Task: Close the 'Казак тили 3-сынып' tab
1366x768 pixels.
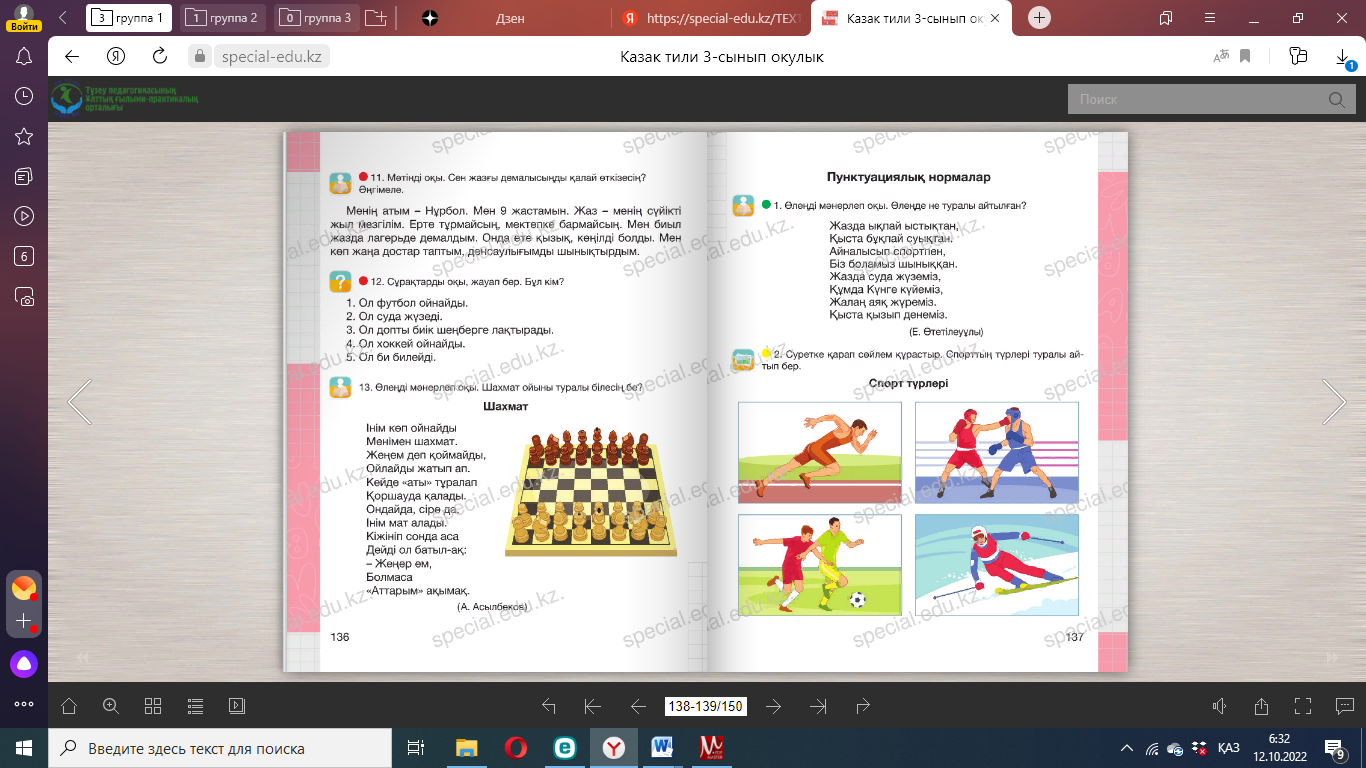Action: tap(995, 18)
